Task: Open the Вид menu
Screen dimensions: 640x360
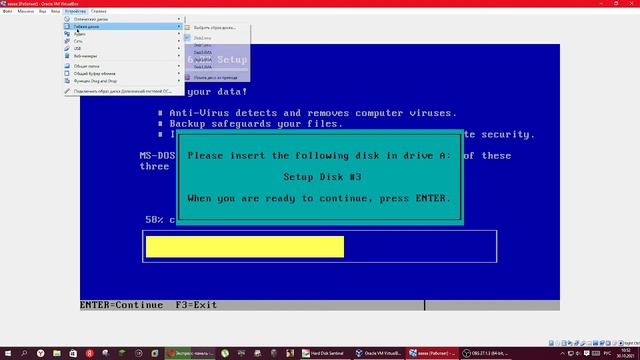Action: click(42, 11)
